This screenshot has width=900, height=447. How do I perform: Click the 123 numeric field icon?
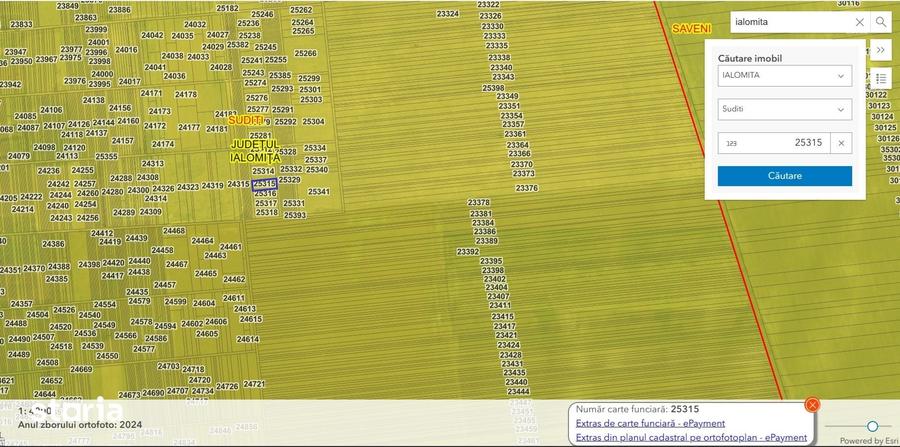click(x=731, y=143)
